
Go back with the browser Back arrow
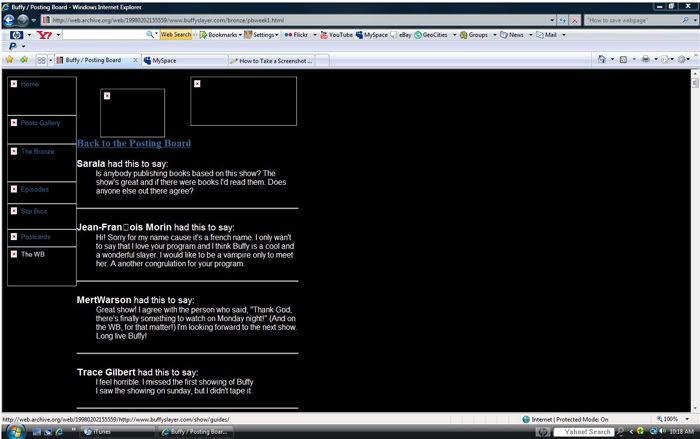tap(9, 20)
